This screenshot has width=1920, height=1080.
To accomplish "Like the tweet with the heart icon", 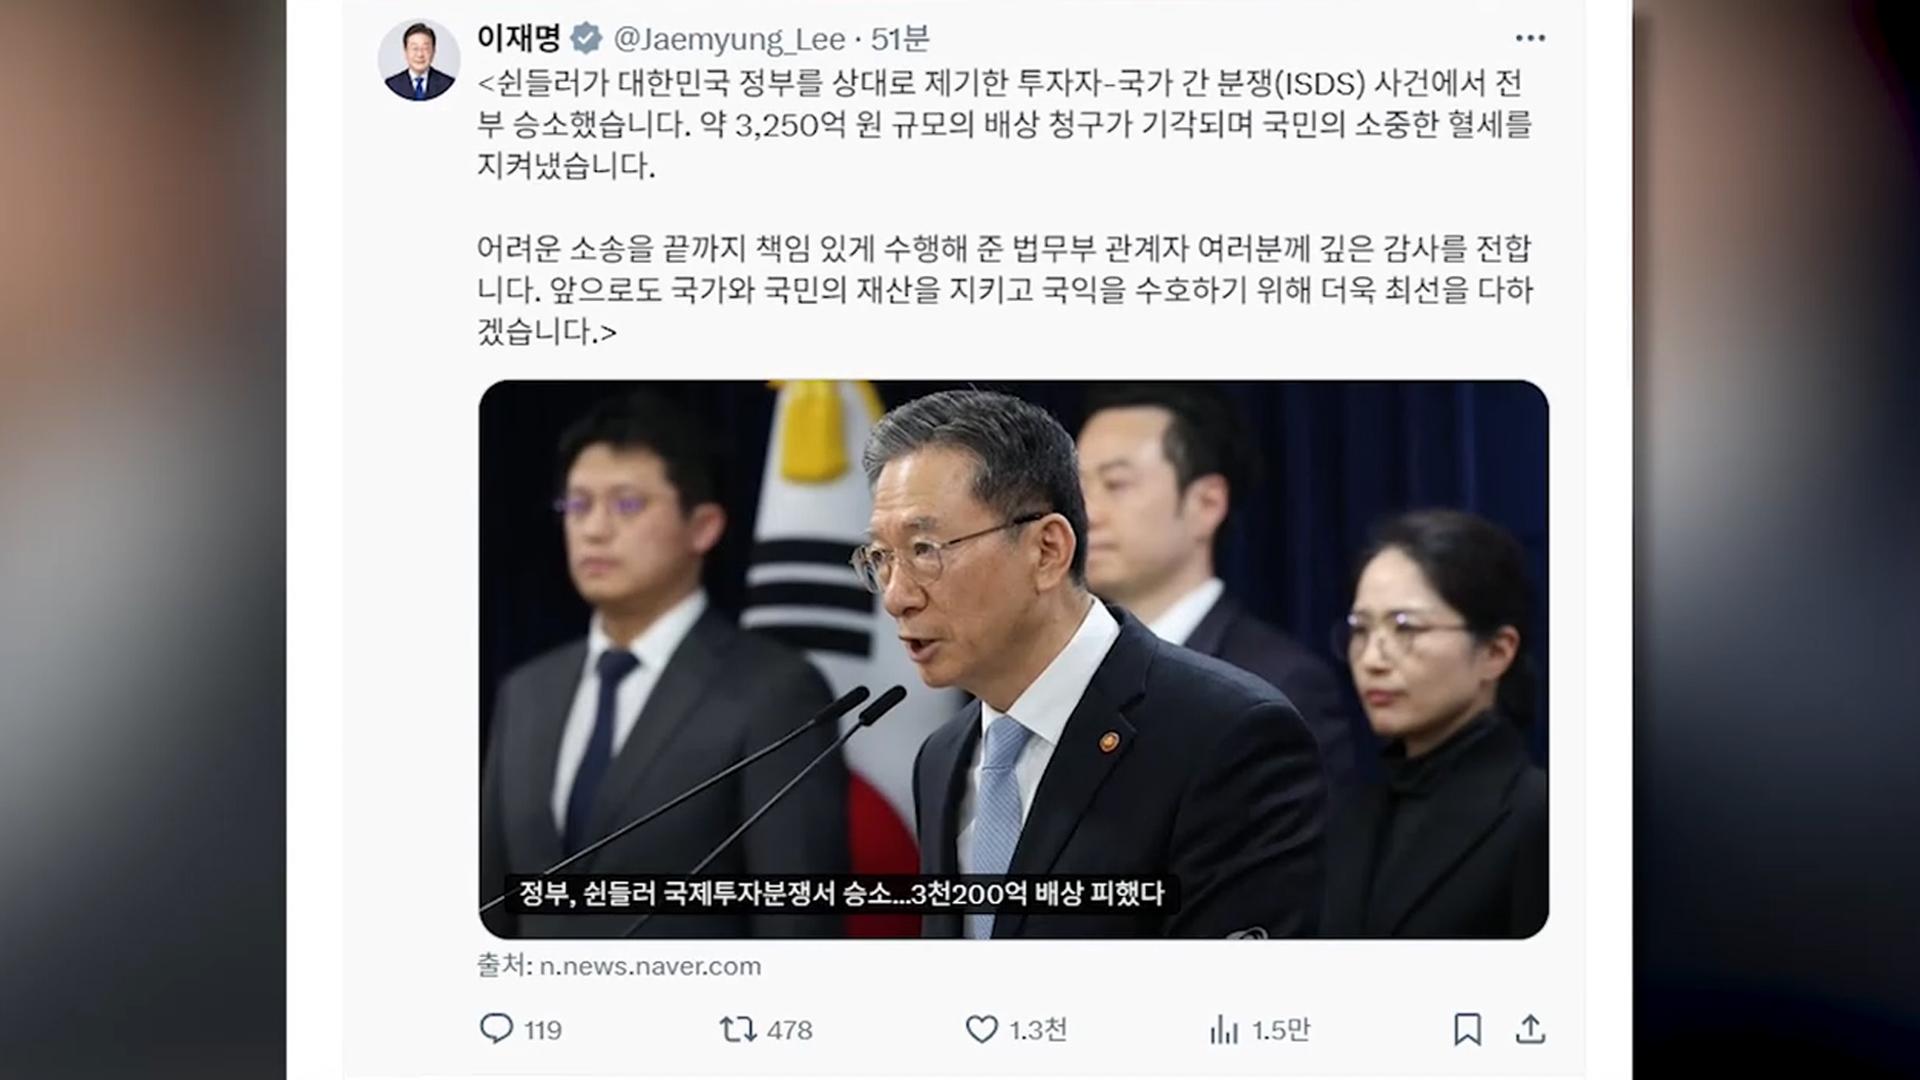I will 982,1029.
